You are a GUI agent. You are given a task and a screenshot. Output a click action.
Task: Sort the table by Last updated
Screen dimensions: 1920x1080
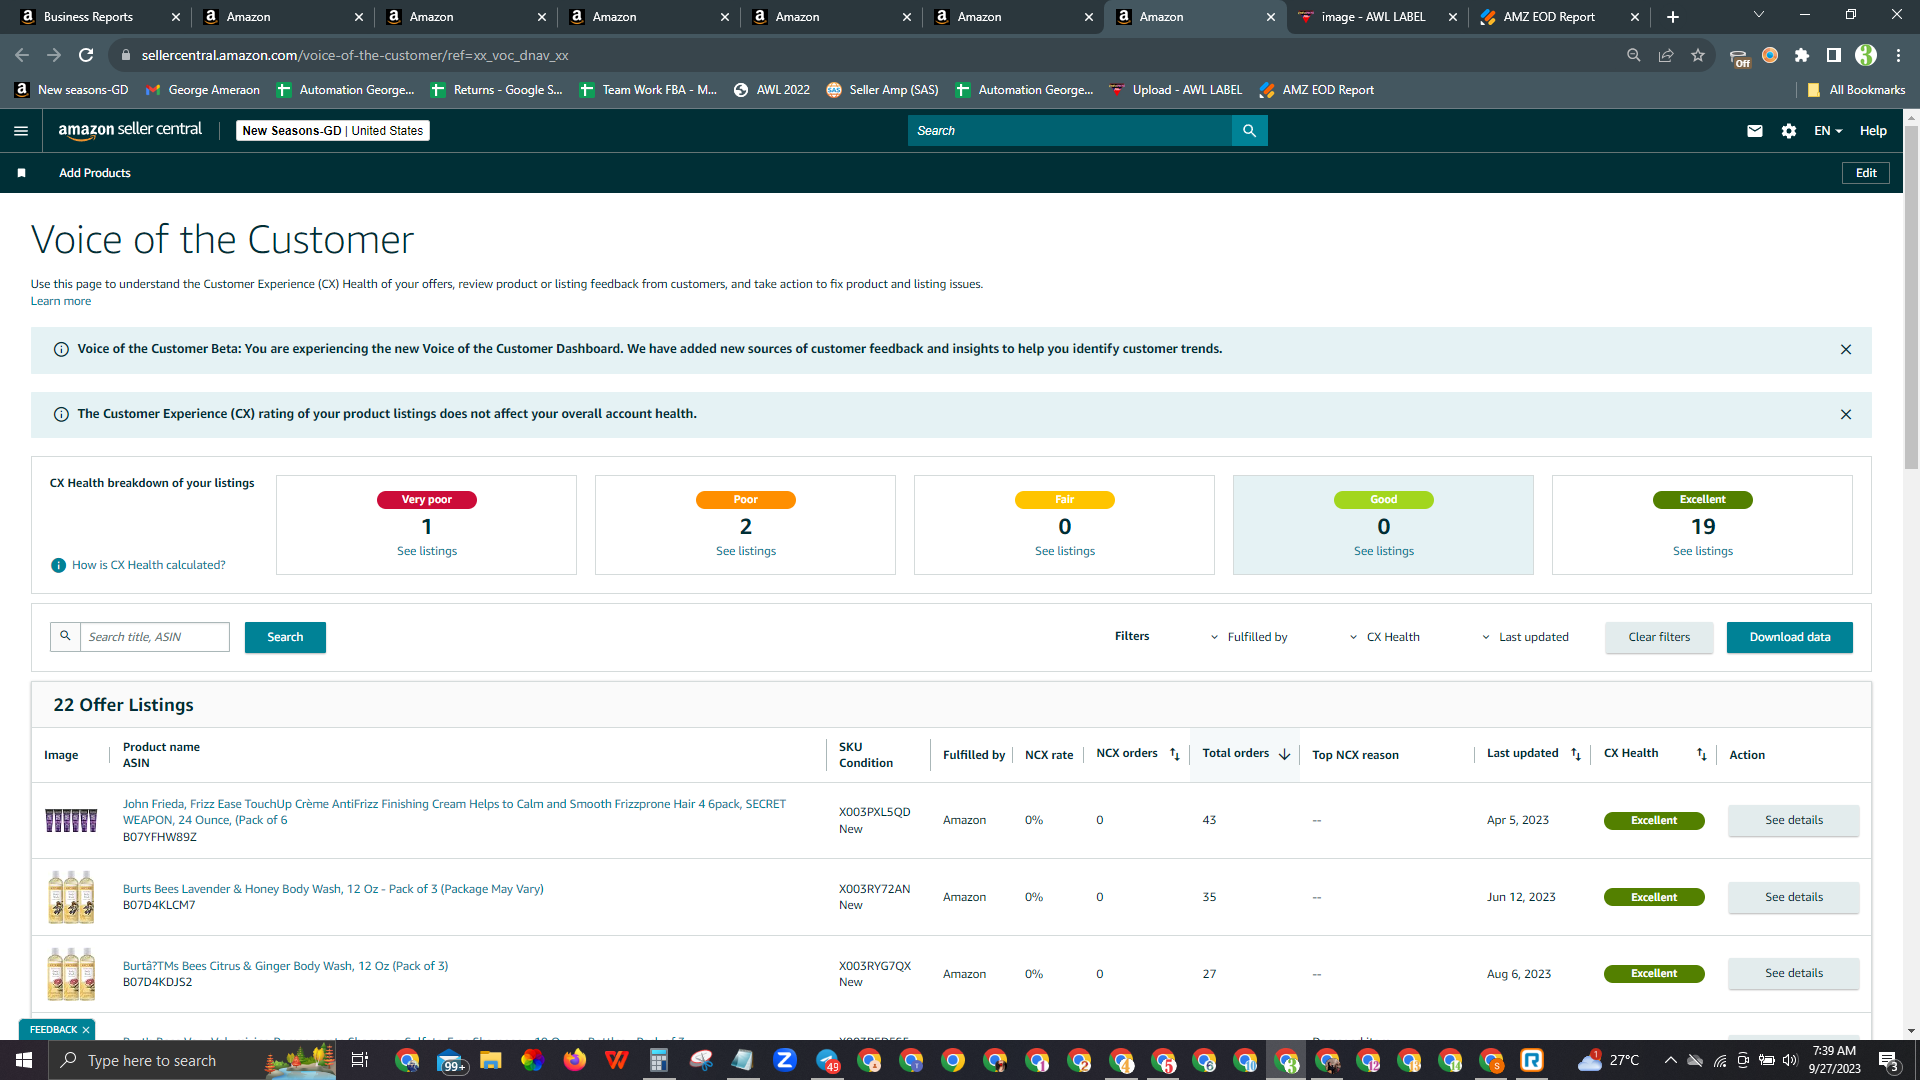pos(1576,754)
